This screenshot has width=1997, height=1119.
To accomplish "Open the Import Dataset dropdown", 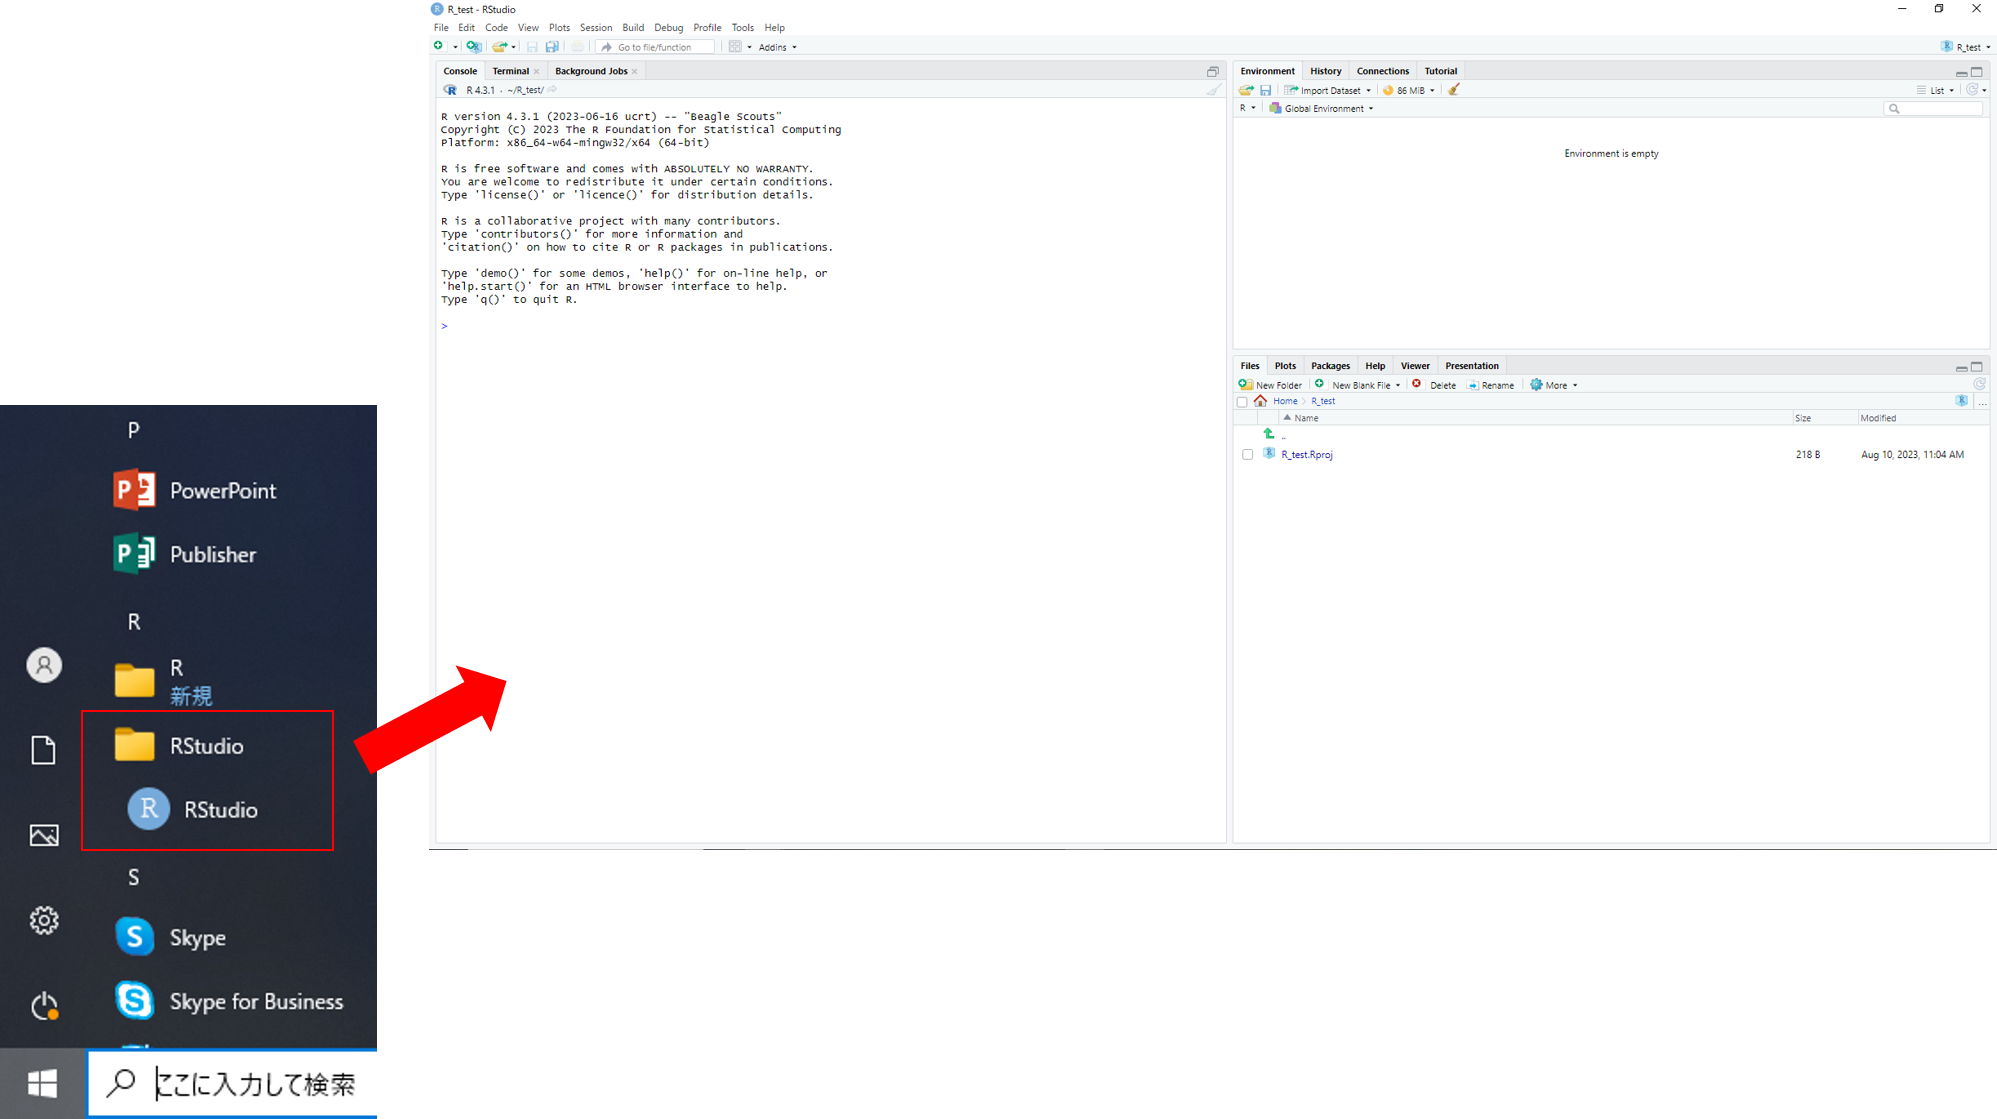I will click(x=1330, y=90).
